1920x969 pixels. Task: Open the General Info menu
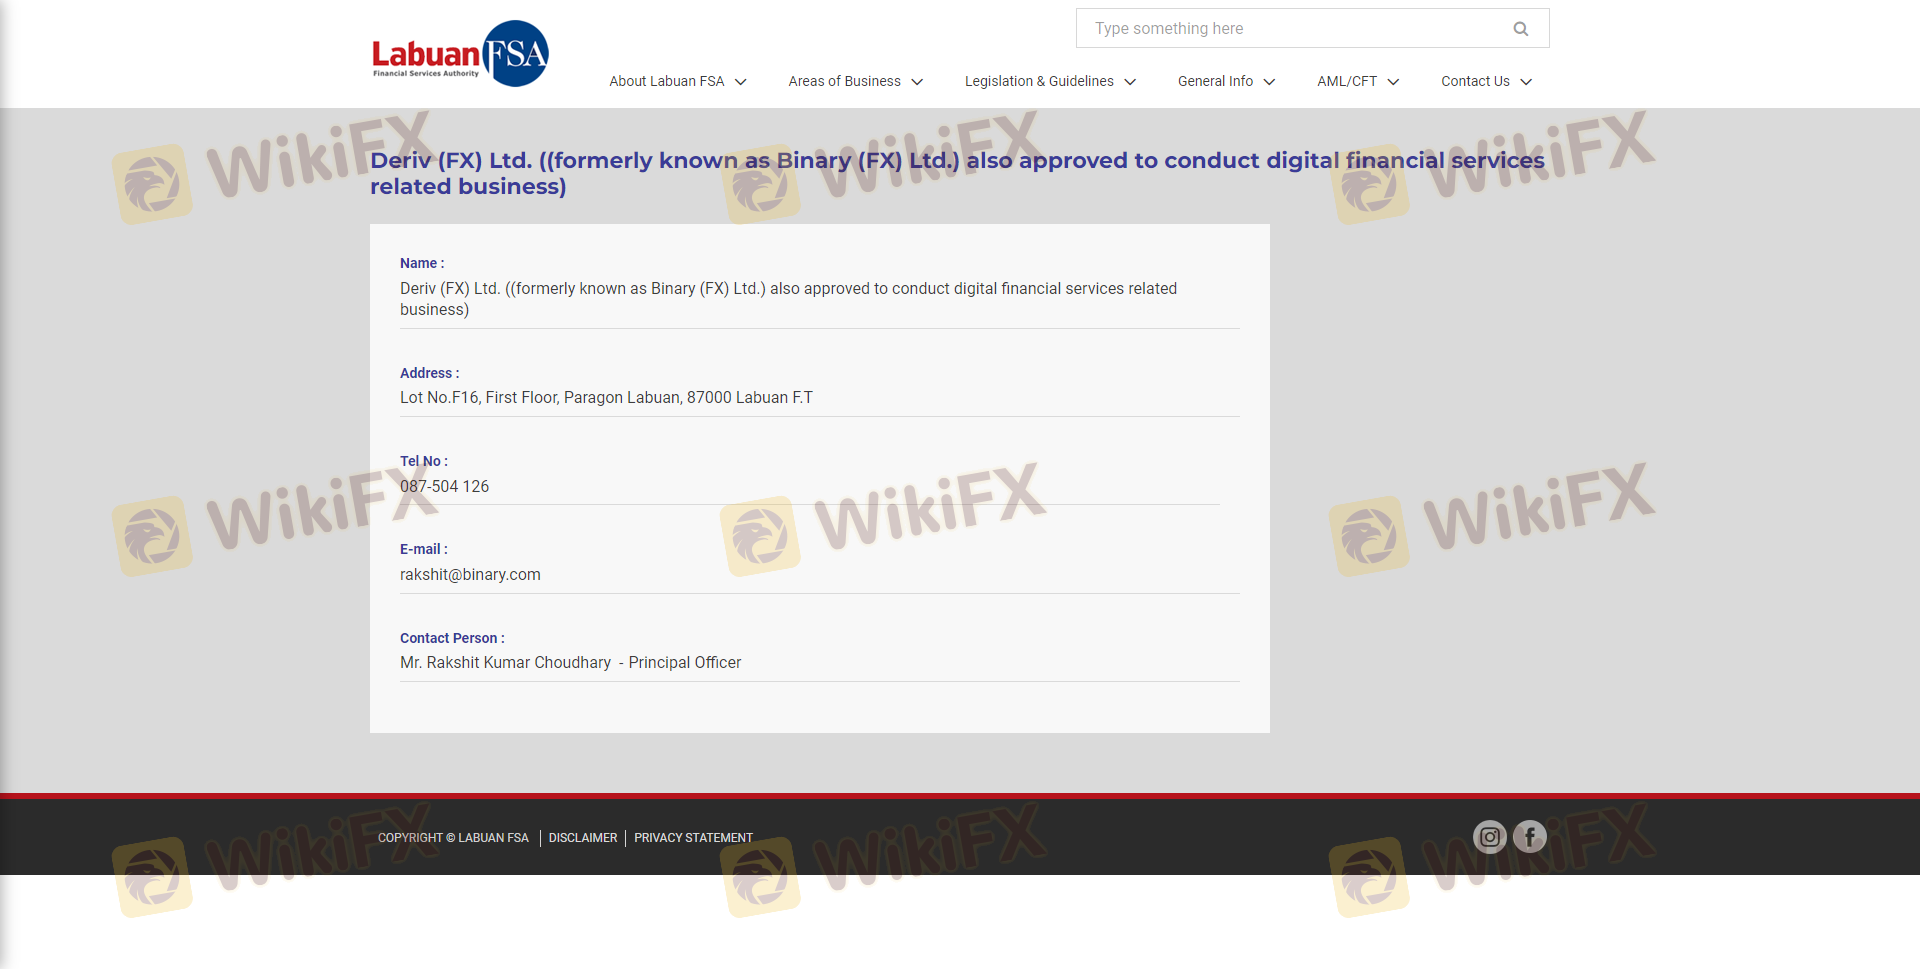click(1226, 81)
